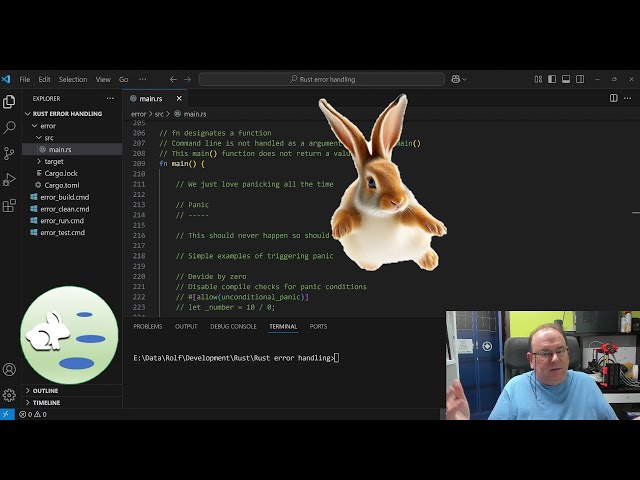Go back with the left arrow
Screen dimensions: 640x480
coord(173,79)
